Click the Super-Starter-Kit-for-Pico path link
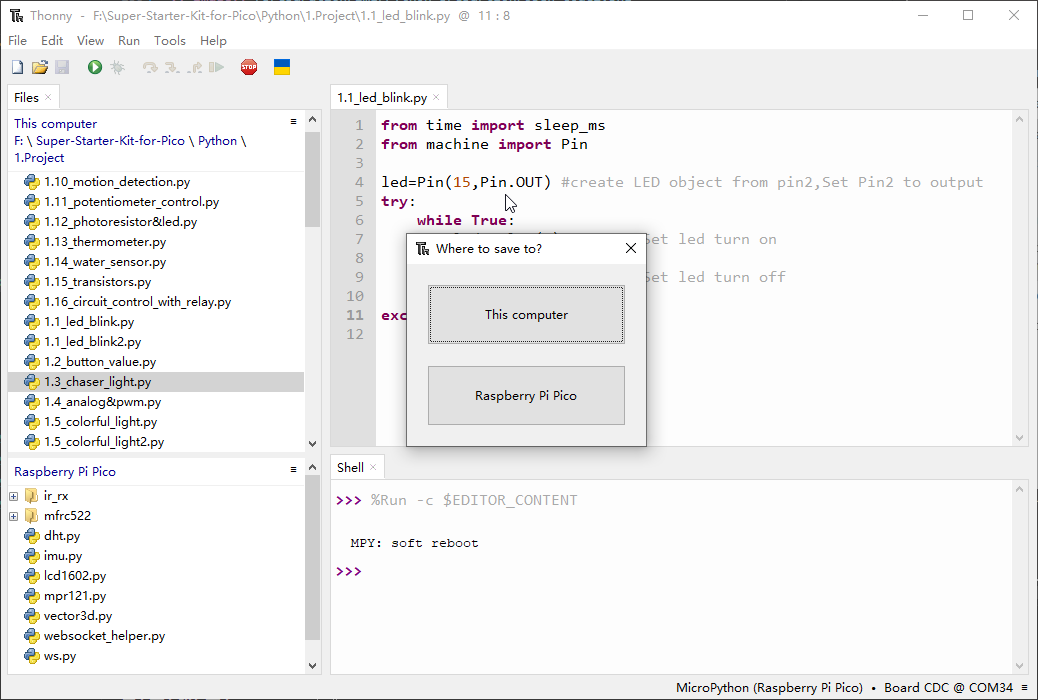Viewport: 1038px width, 700px height. [110, 140]
